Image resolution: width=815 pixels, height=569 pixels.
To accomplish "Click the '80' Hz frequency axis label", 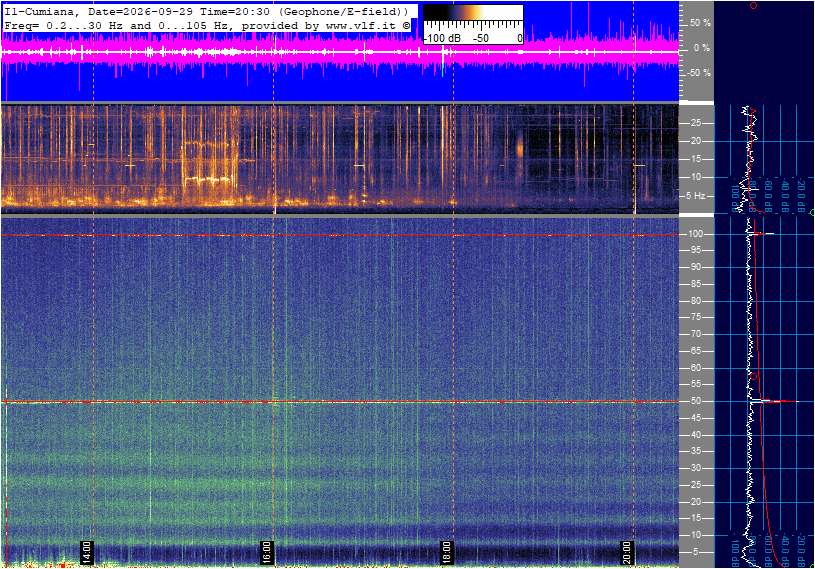I will [x=695, y=301].
